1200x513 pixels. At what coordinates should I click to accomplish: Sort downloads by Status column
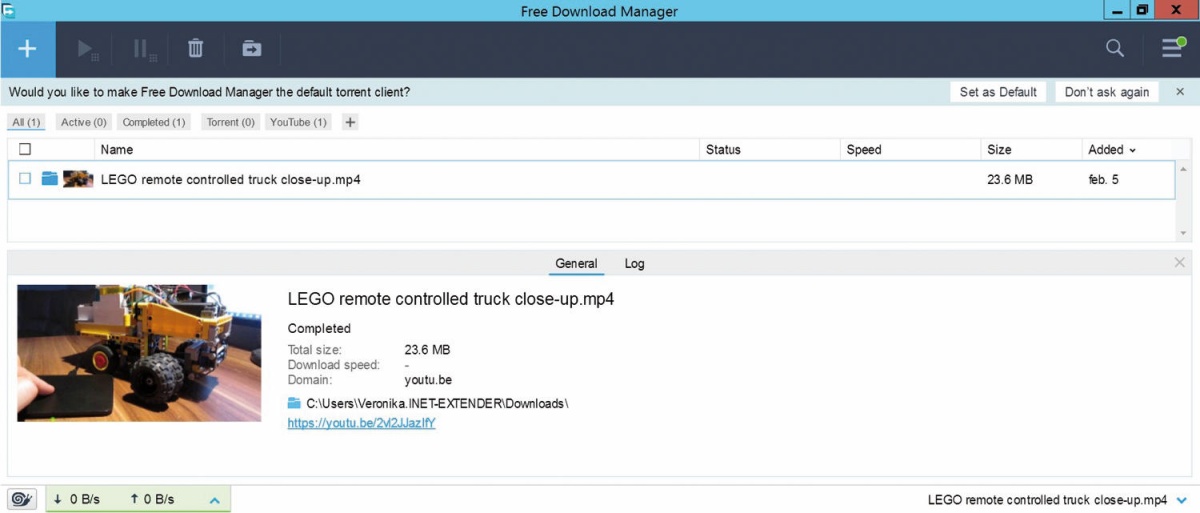tap(723, 150)
